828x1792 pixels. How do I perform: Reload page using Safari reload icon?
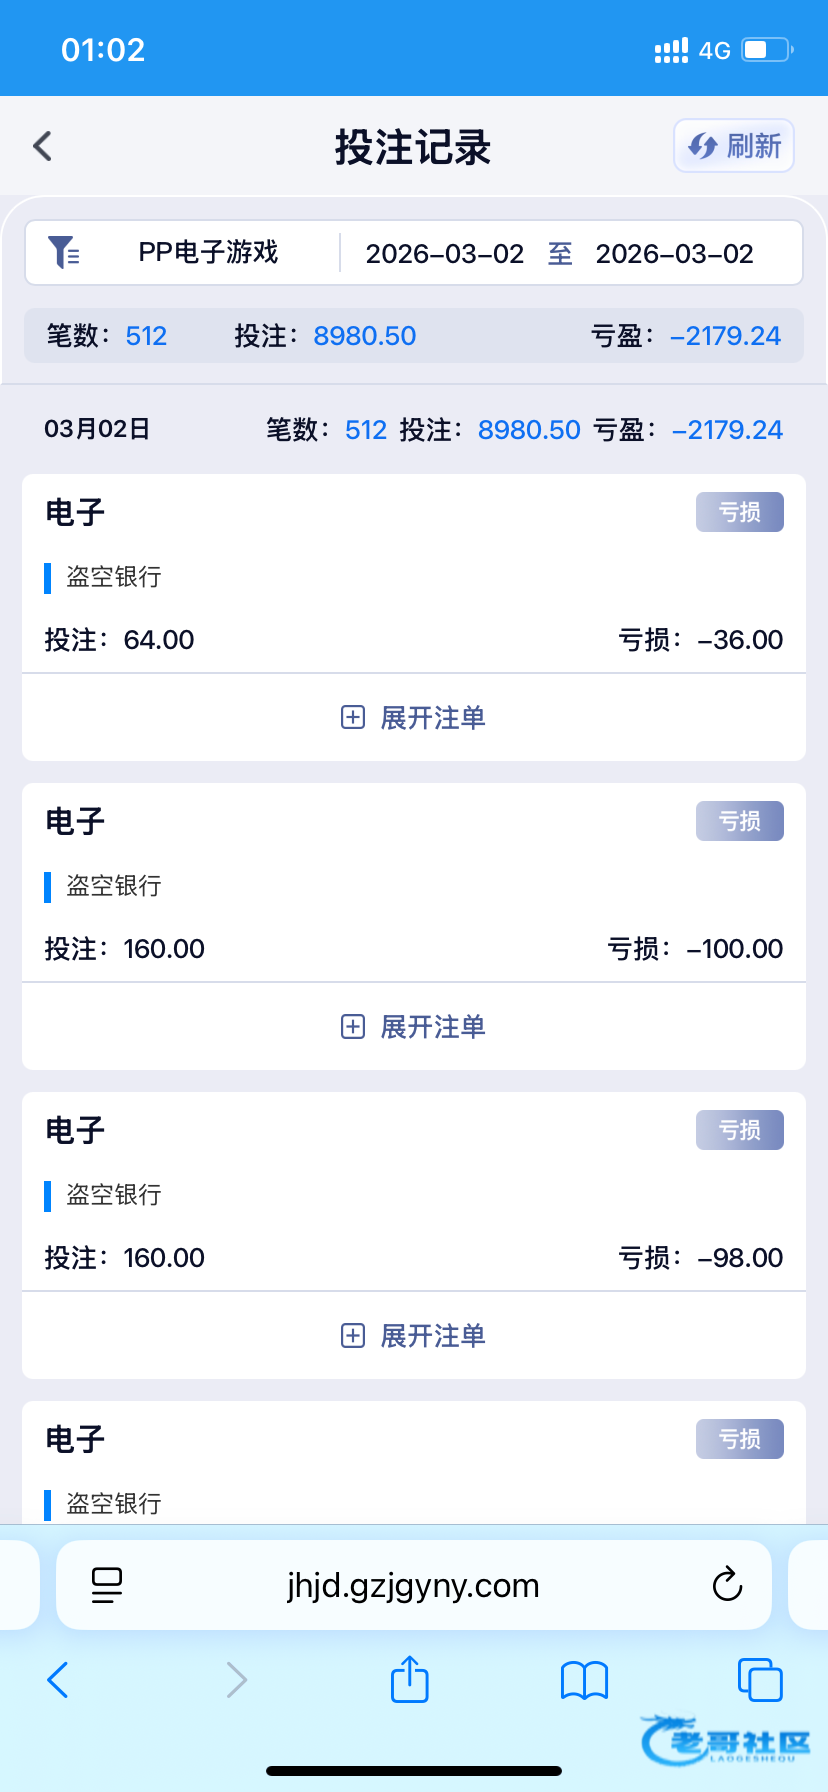727,1585
